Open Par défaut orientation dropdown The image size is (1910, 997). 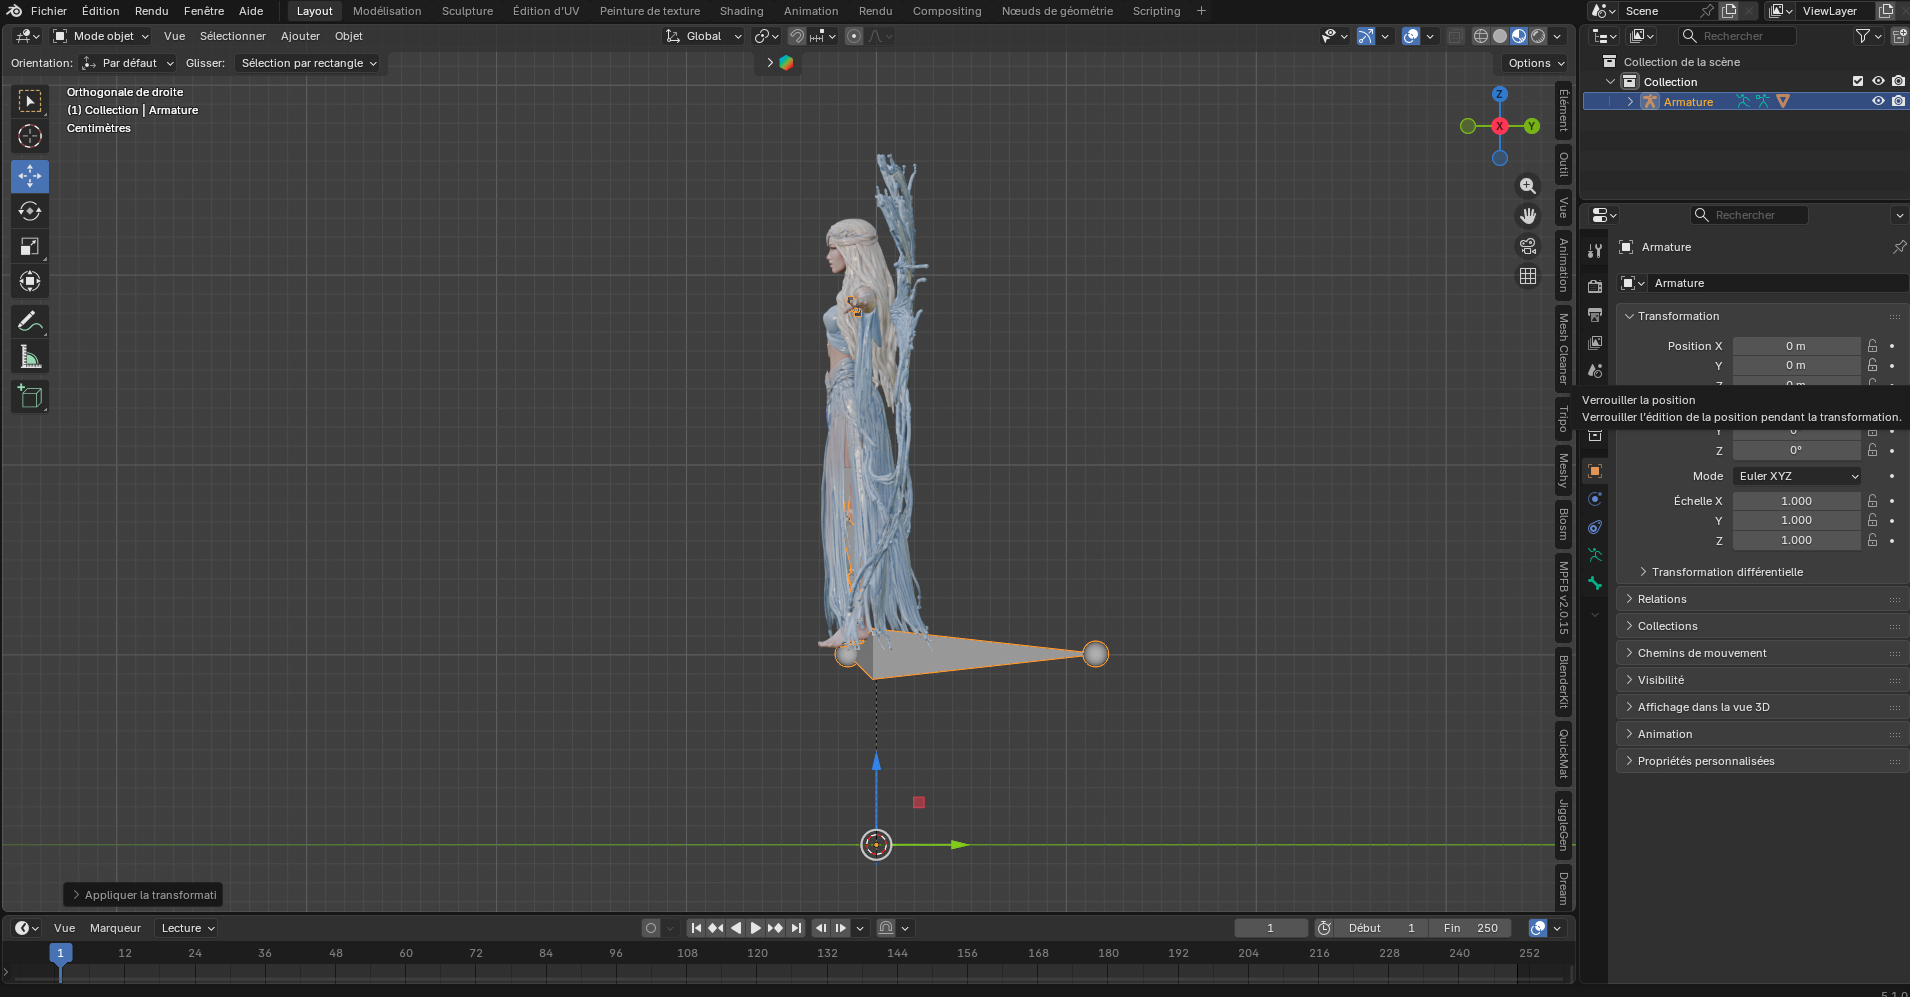point(127,63)
